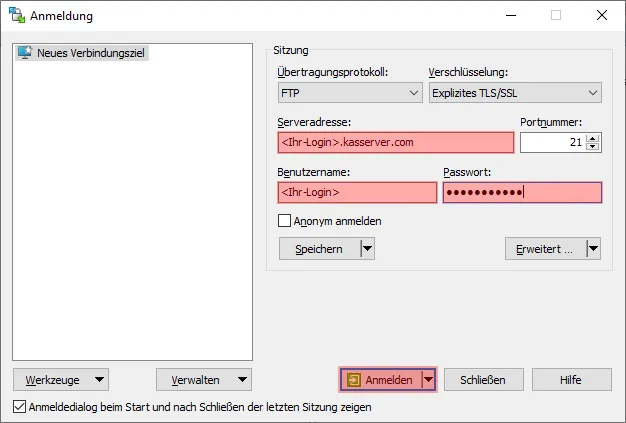Click the Serveradresse input field
The width and height of the screenshot is (626, 423).
tap(396, 142)
